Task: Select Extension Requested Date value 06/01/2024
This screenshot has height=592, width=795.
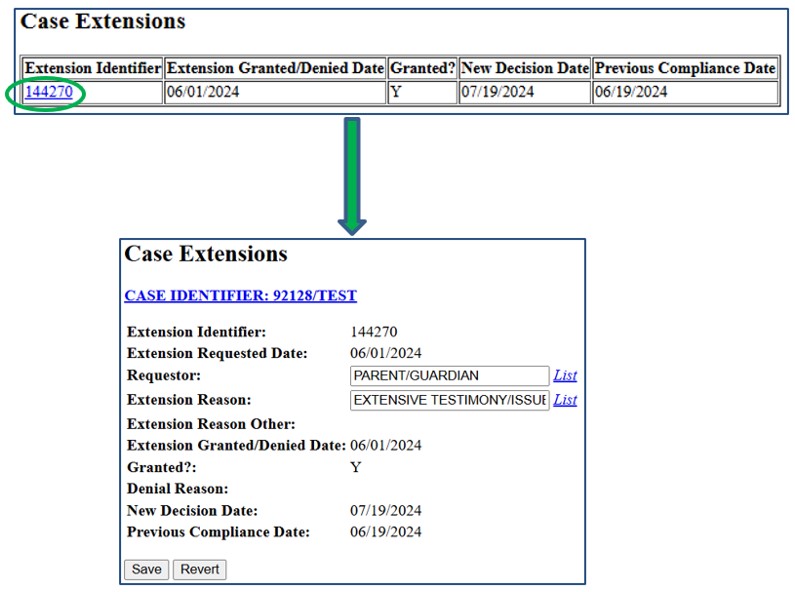Action: coord(386,353)
